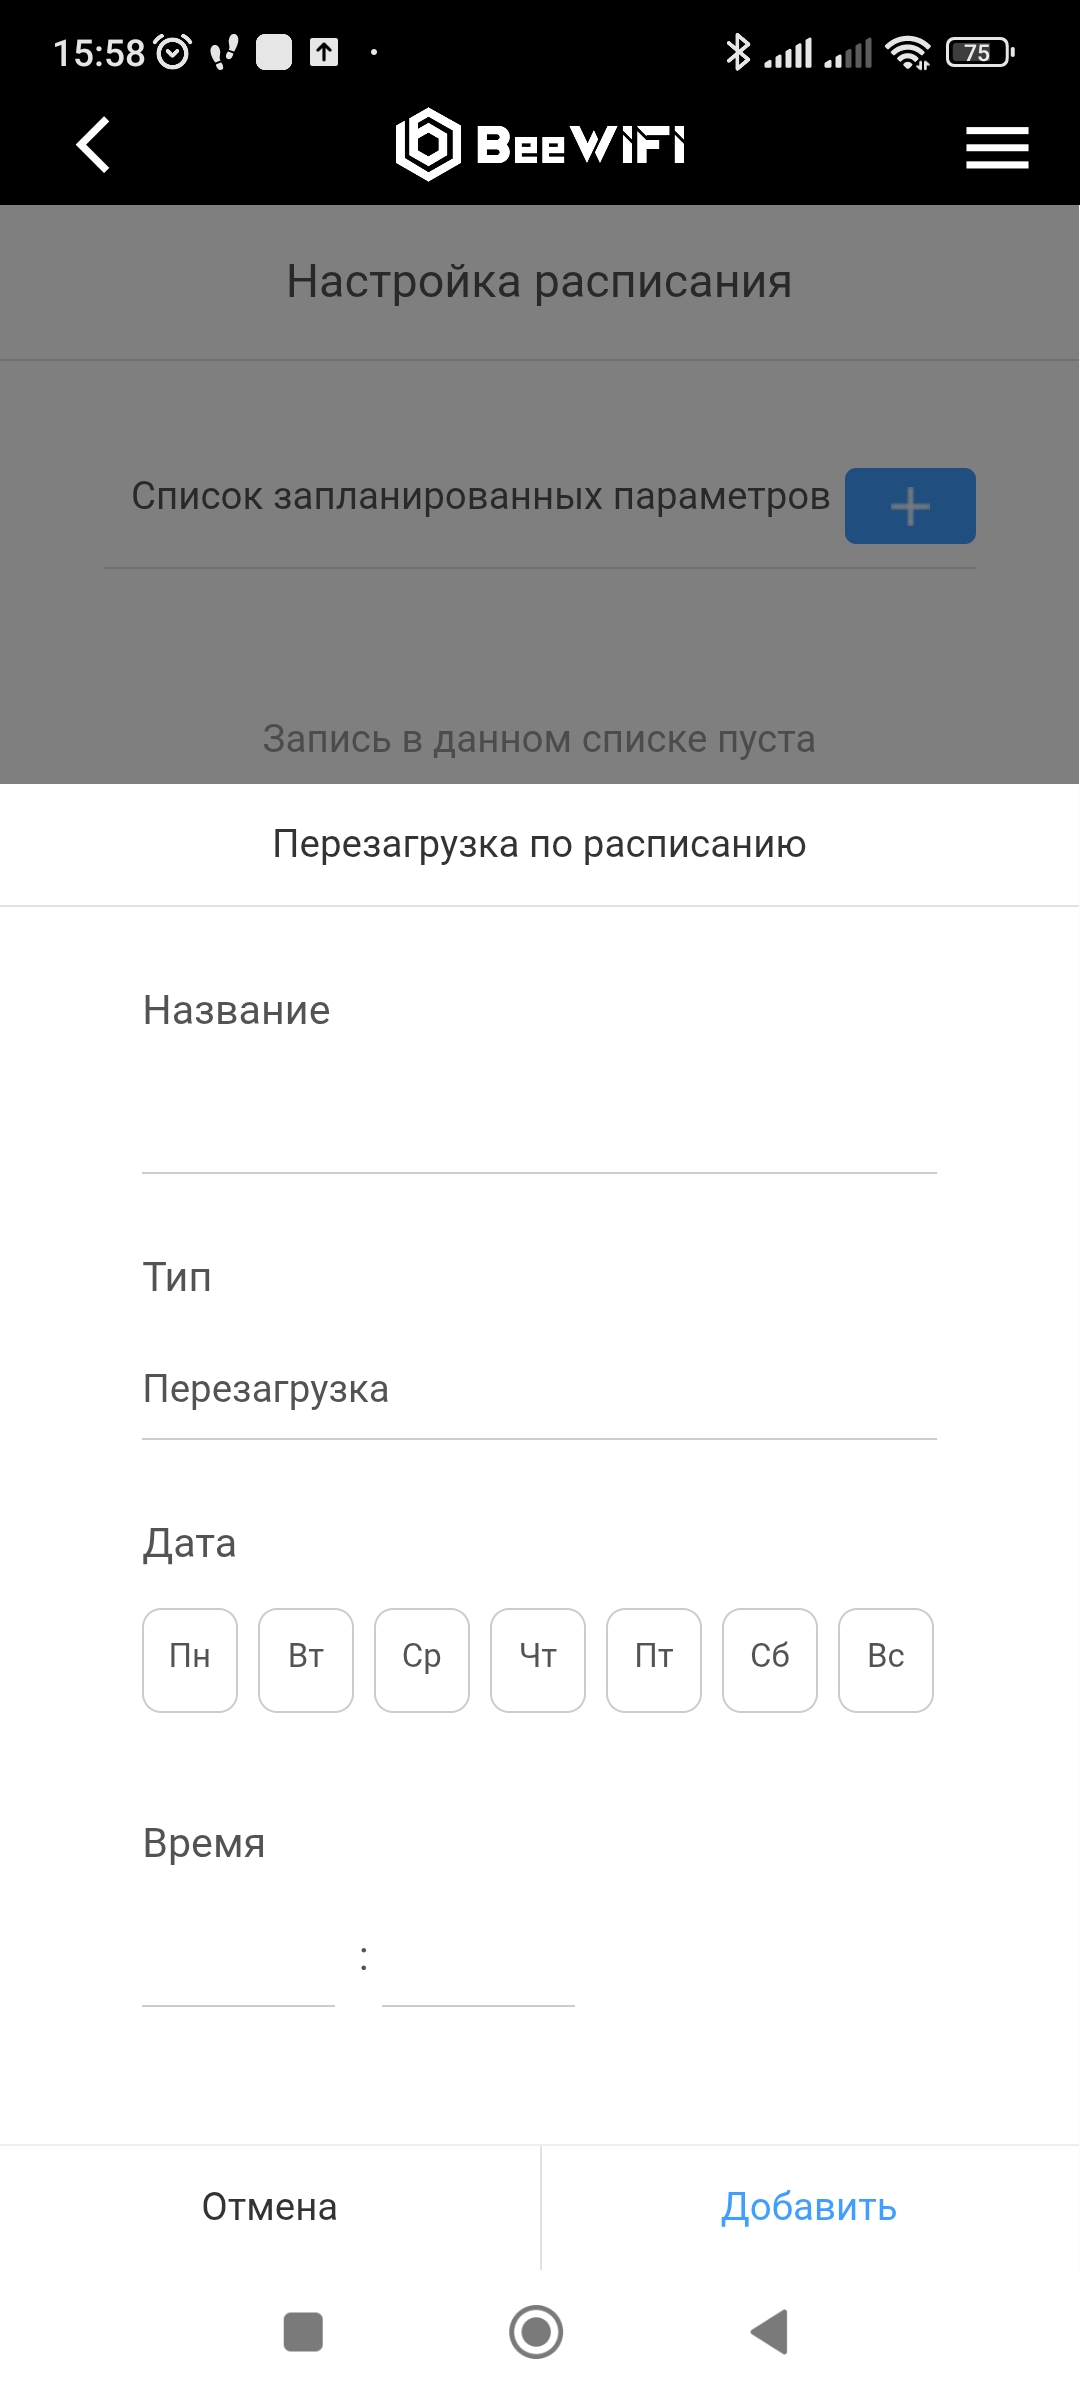This screenshot has height=2400, width=1080.
Task: Select the Чт day button
Action: tap(538, 1660)
